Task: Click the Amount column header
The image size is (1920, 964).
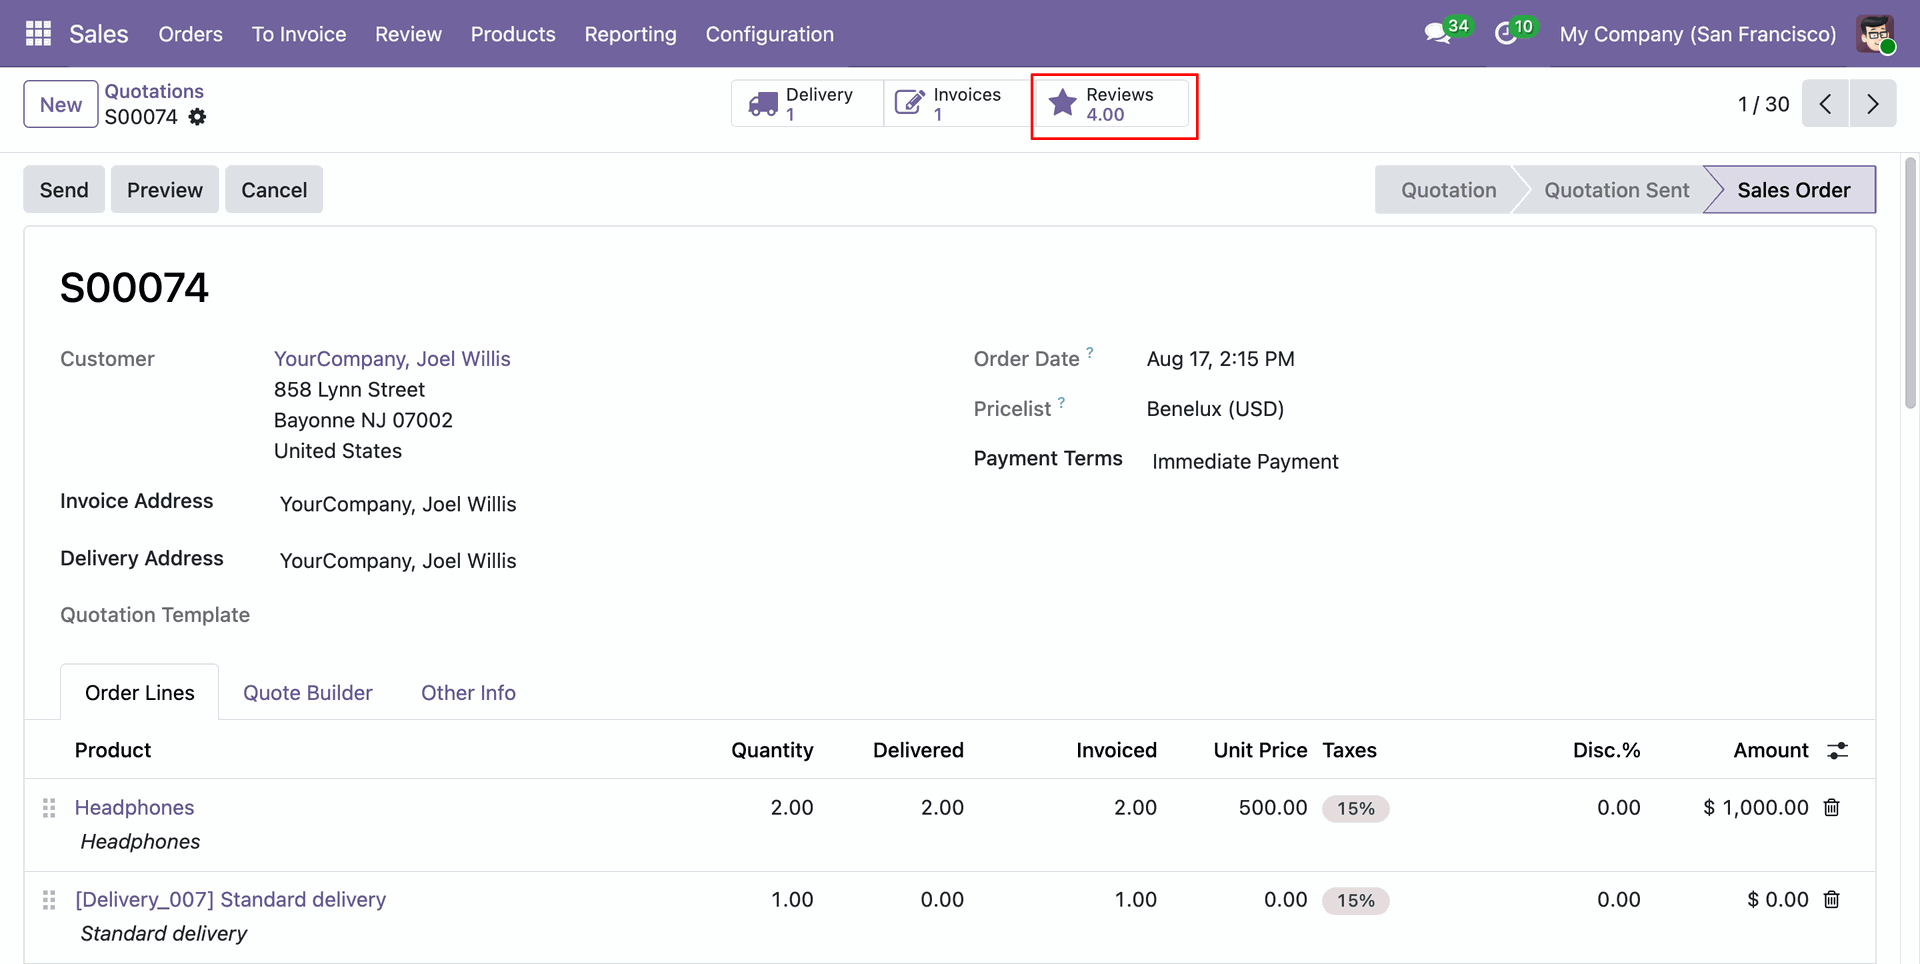Action: (1770, 750)
